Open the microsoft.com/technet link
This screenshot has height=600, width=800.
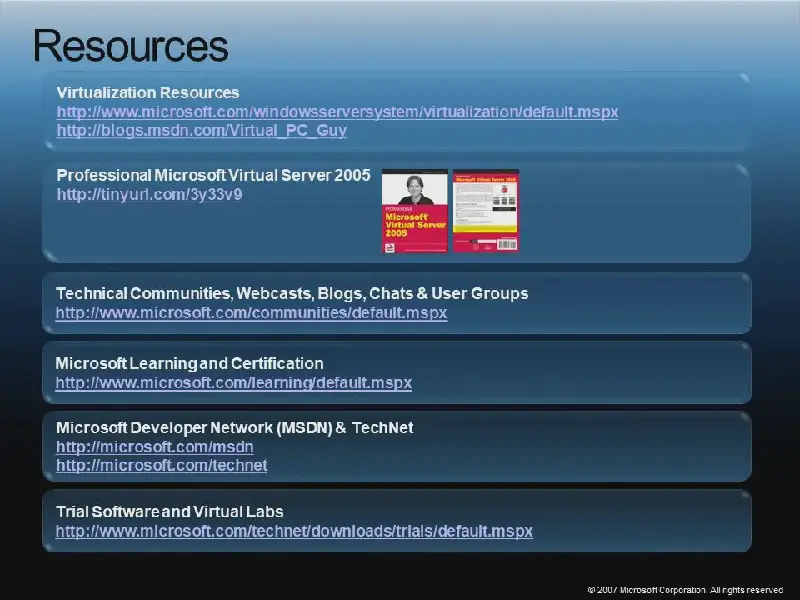162,465
